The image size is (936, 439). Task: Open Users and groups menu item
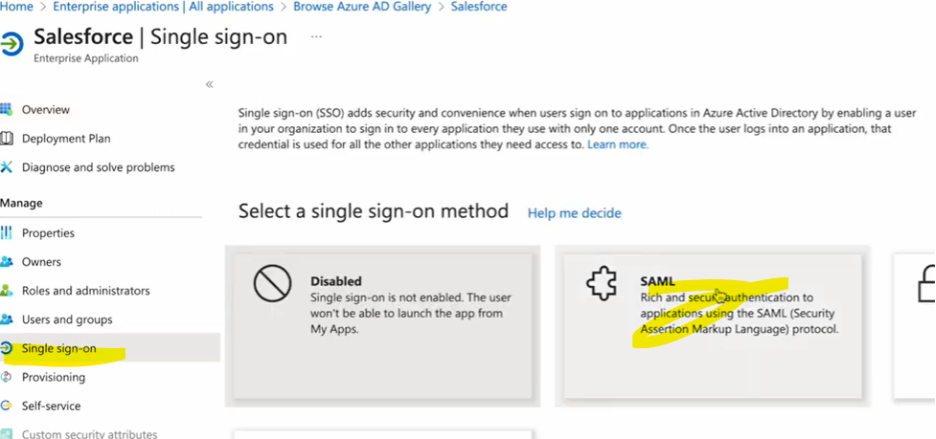tap(67, 320)
